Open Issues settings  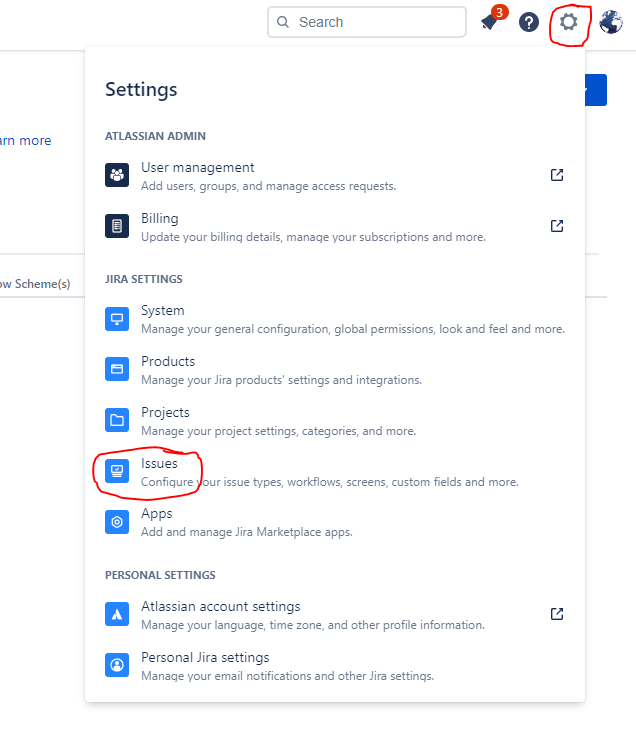pyautogui.click(x=334, y=472)
